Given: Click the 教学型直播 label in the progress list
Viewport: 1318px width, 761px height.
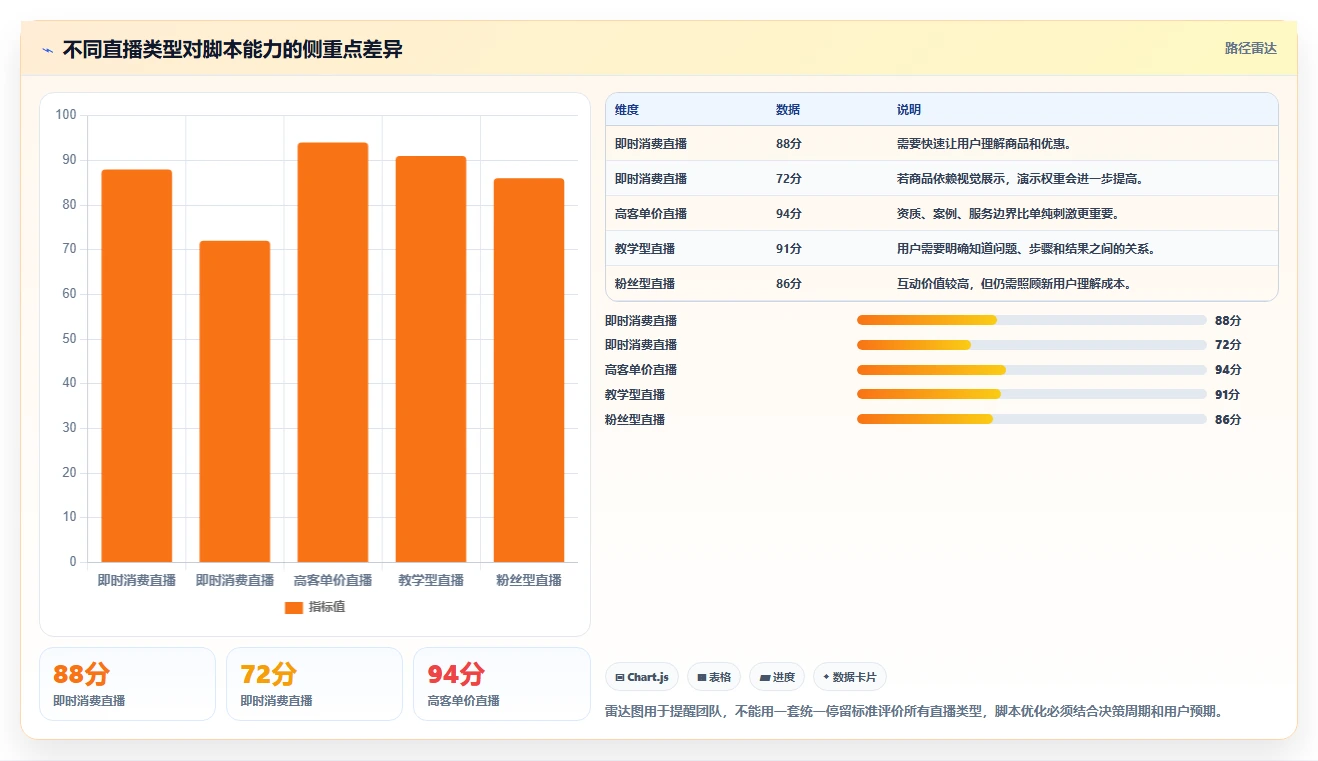Looking at the screenshot, I should coord(635,395).
